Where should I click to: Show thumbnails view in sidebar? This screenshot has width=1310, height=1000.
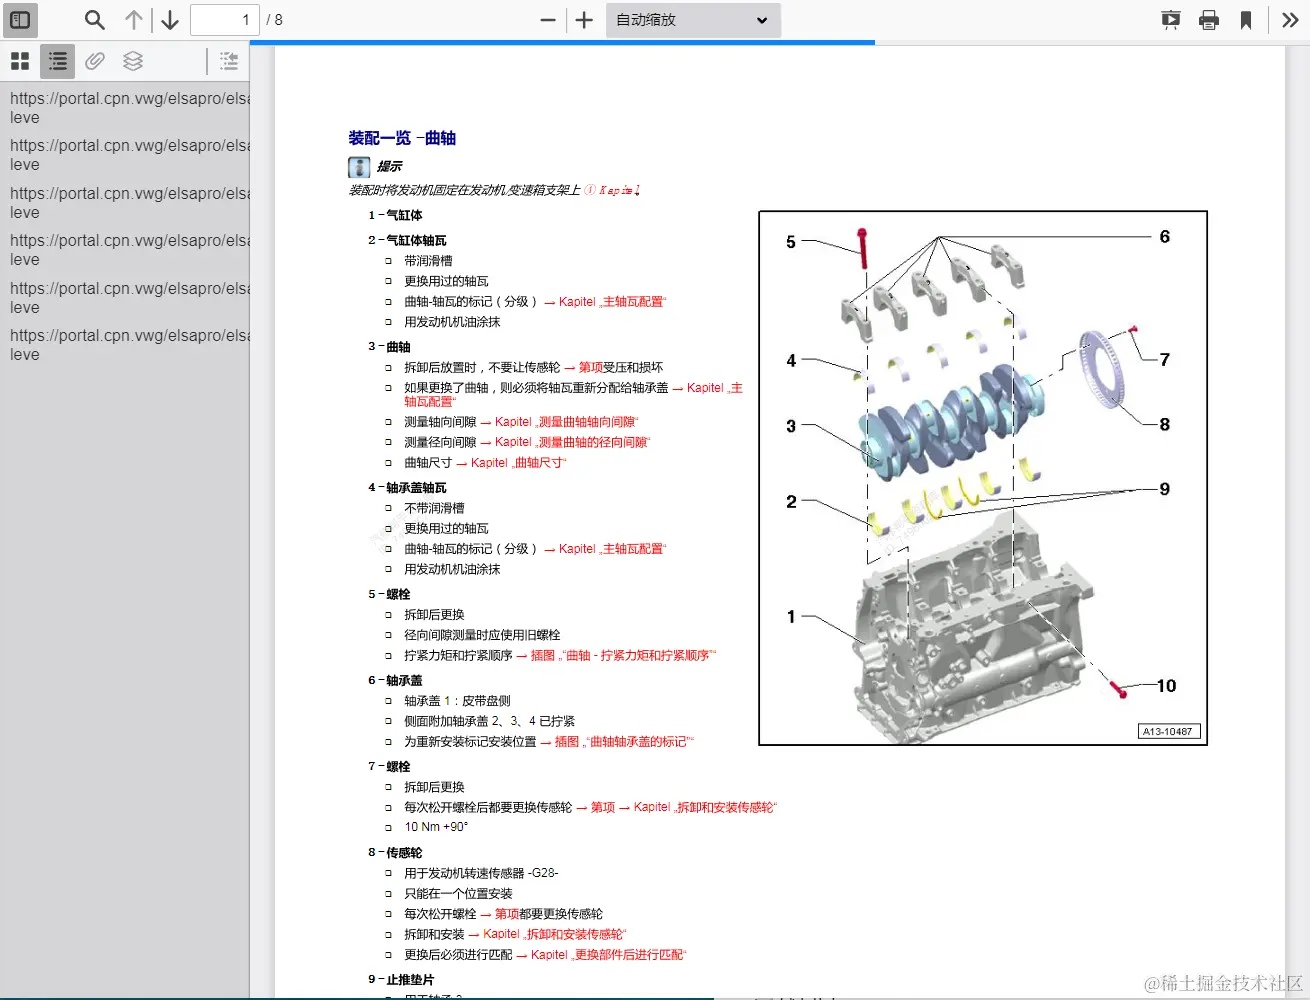click(20, 61)
